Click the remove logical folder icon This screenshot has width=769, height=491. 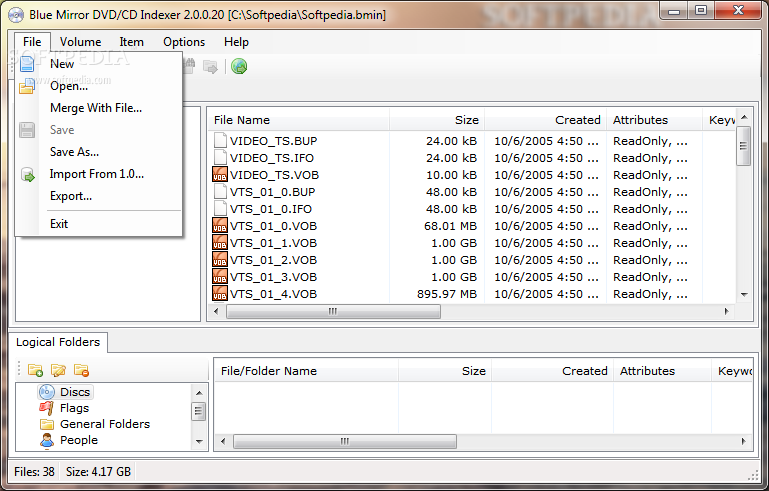click(x=81, y=370)
